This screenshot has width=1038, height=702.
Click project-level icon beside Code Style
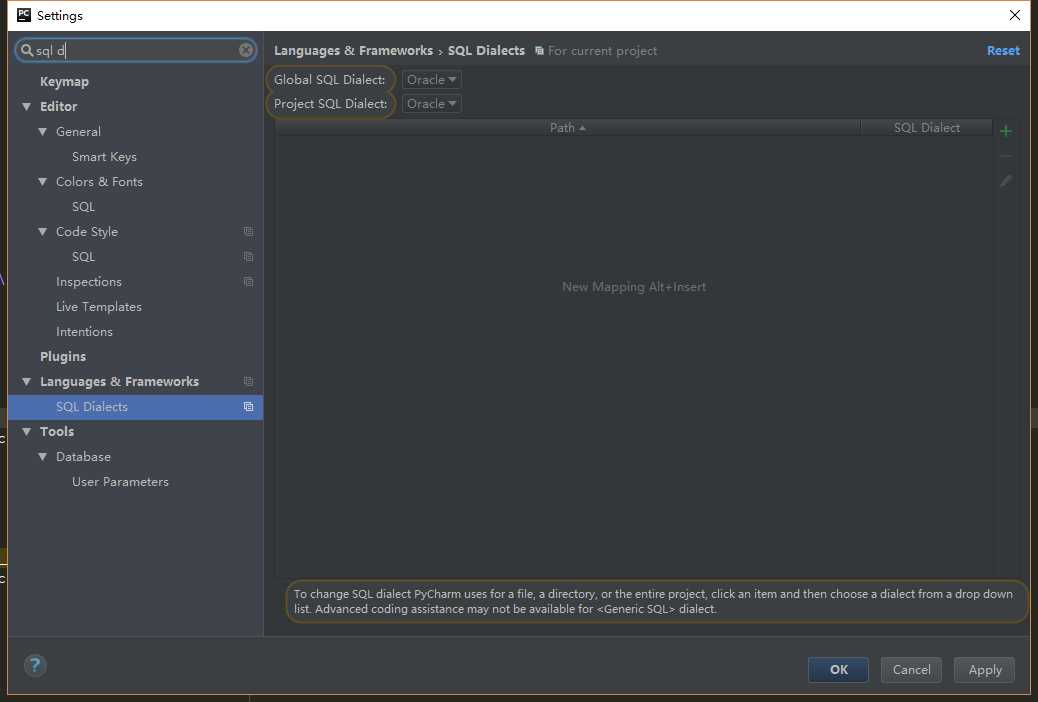pyautogui.click(x=248, y=232)
